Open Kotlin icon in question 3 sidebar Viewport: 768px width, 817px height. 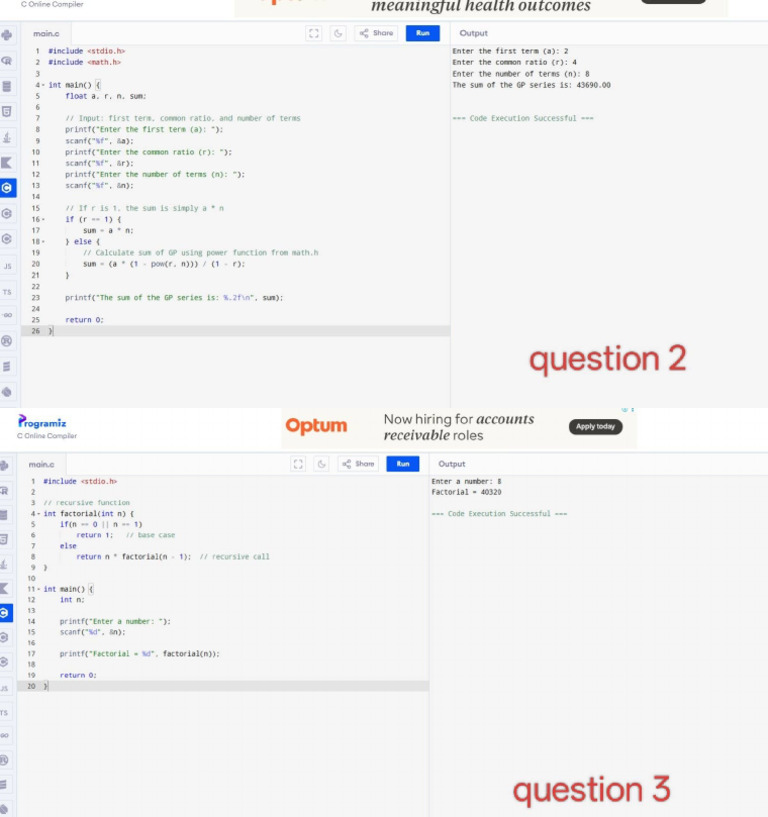4,589
